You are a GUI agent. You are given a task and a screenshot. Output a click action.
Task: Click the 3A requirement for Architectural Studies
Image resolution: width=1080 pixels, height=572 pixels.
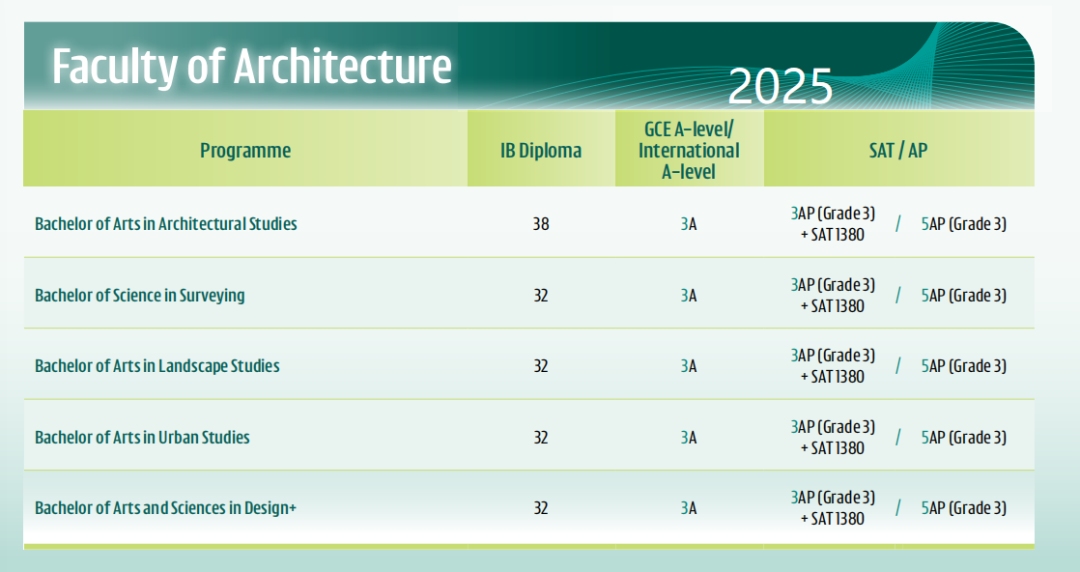coord(689,224)
